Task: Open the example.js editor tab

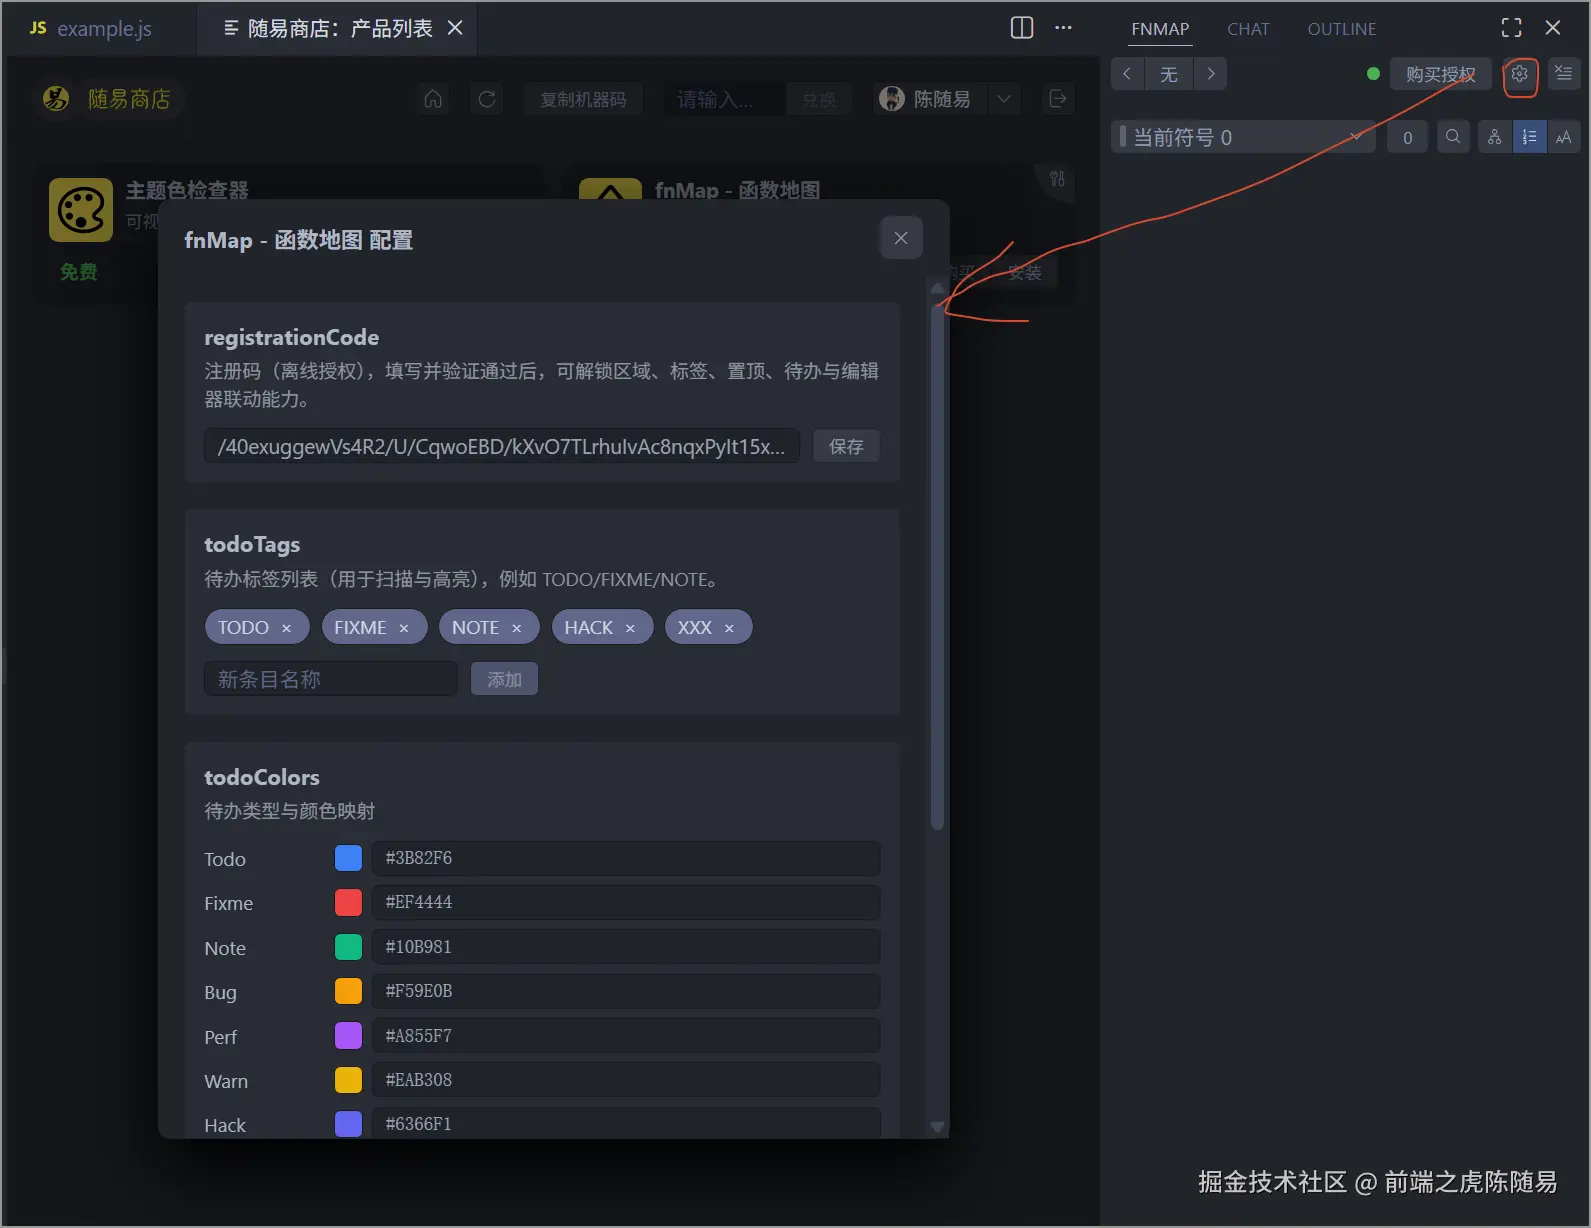Action: tap(100, 28)
